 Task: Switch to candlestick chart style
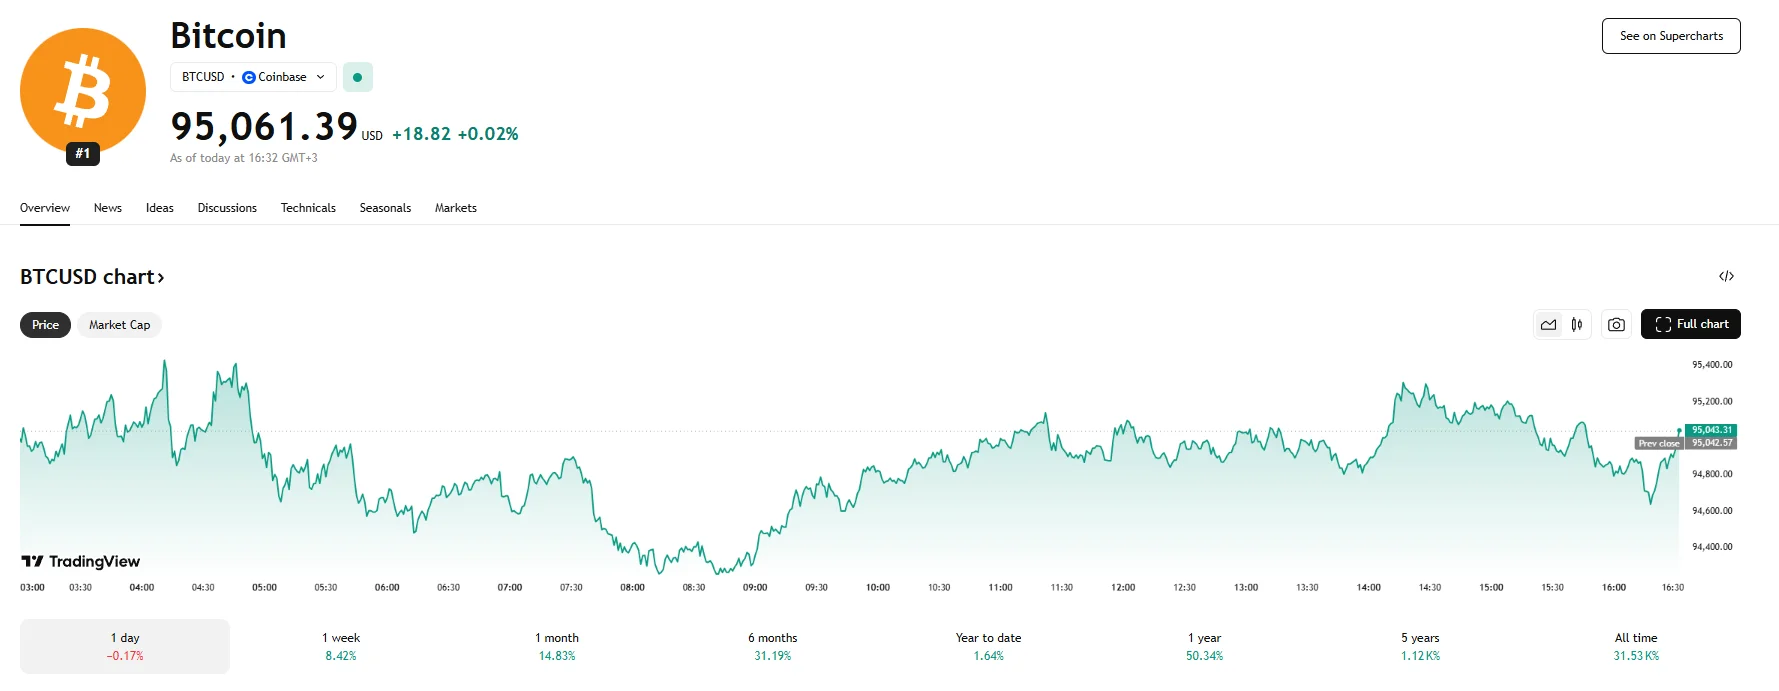pyautogui.click(x=1576, y=324)
